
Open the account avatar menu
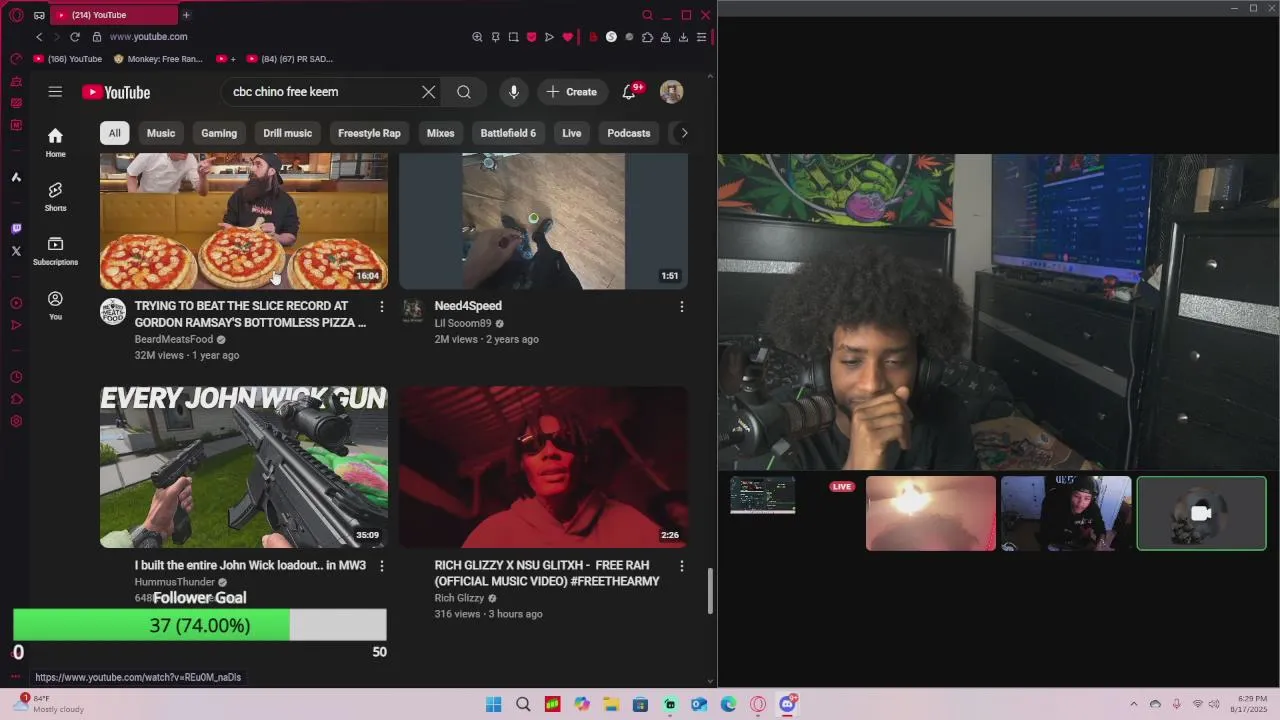pos(672,92)
